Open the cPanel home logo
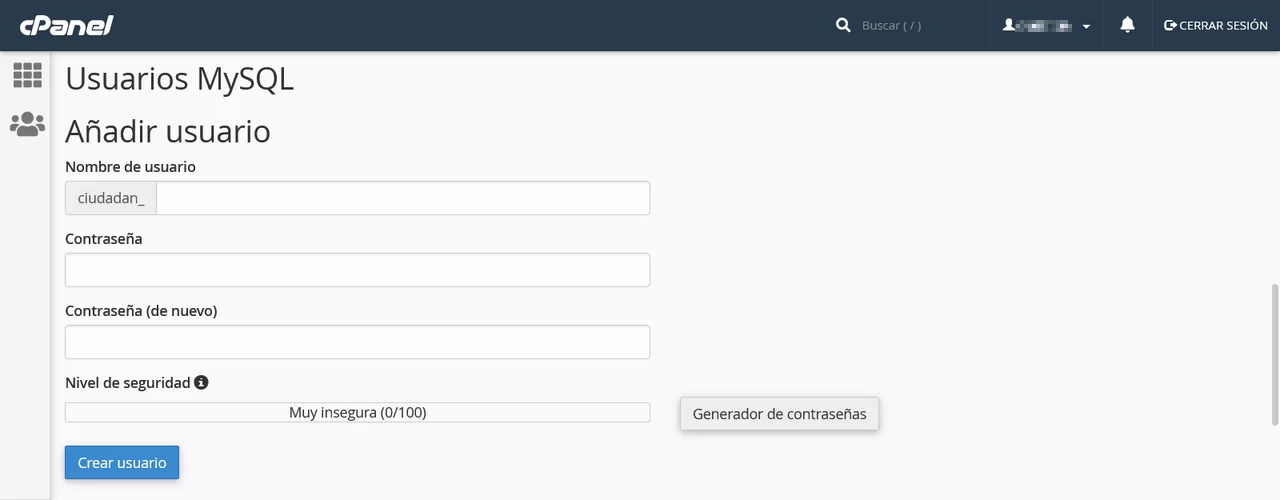Image resolution: width=1280 pixels, height=500 pixels. [66, 25]
